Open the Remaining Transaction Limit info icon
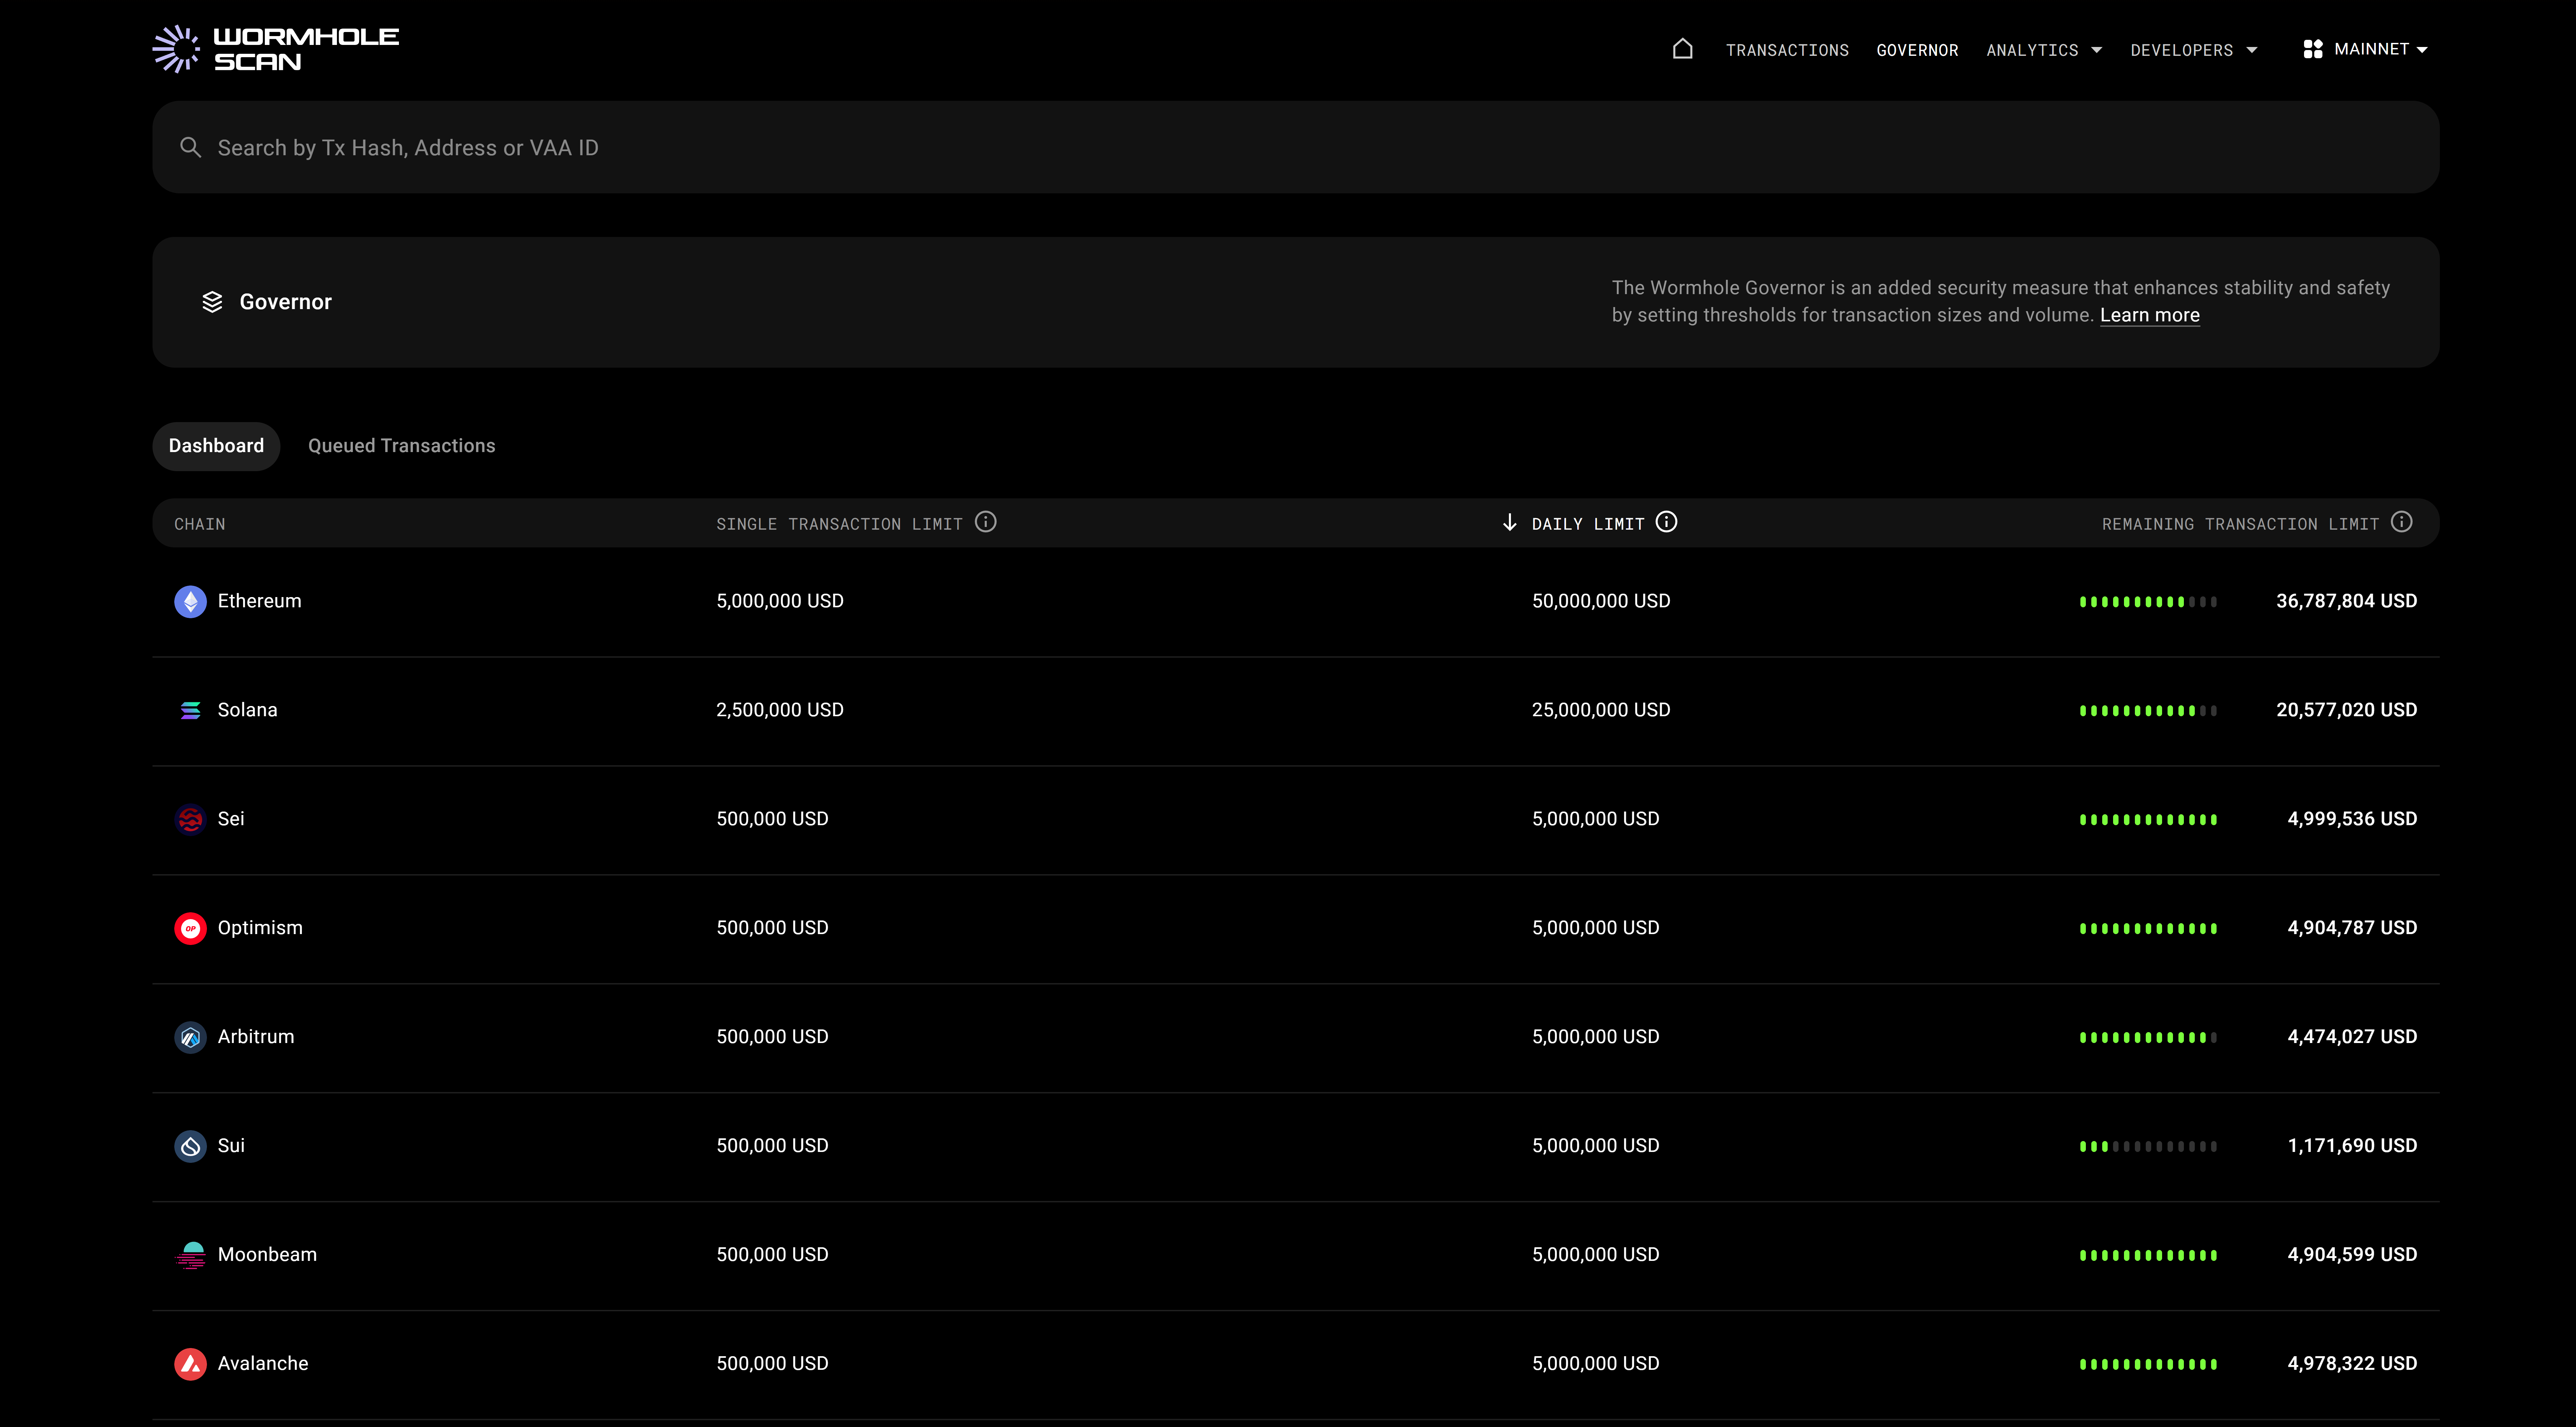Image resolution: width=2576 pixels, height=1427 pixels. click(x=2402, y=522)
